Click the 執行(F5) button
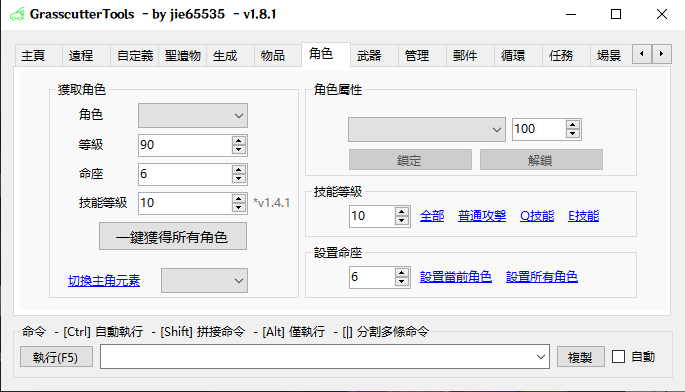The width and height of the screenshot is (685, 392). pyautogui.click(x=56, y=357)
